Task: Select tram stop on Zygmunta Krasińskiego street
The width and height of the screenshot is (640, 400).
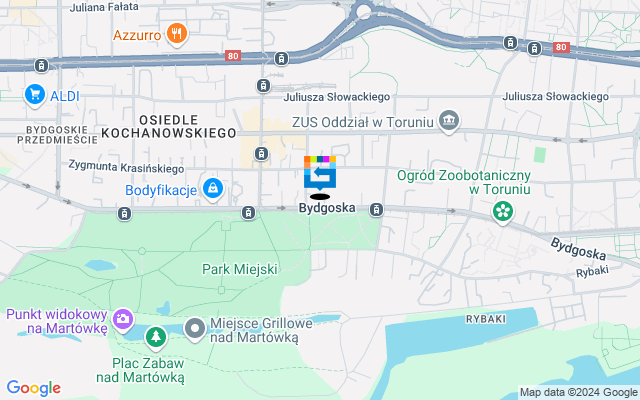Action: click(261, 154)
